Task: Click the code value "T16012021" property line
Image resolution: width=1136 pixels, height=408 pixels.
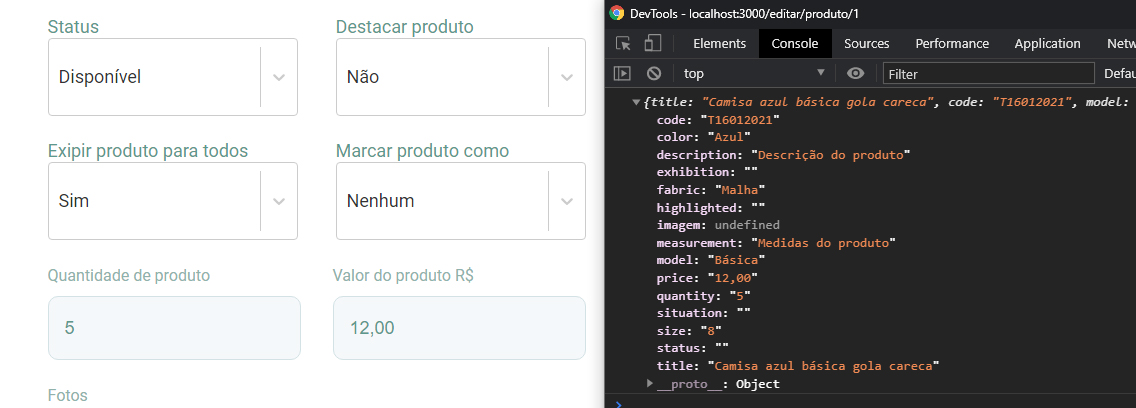Action: 717,120
